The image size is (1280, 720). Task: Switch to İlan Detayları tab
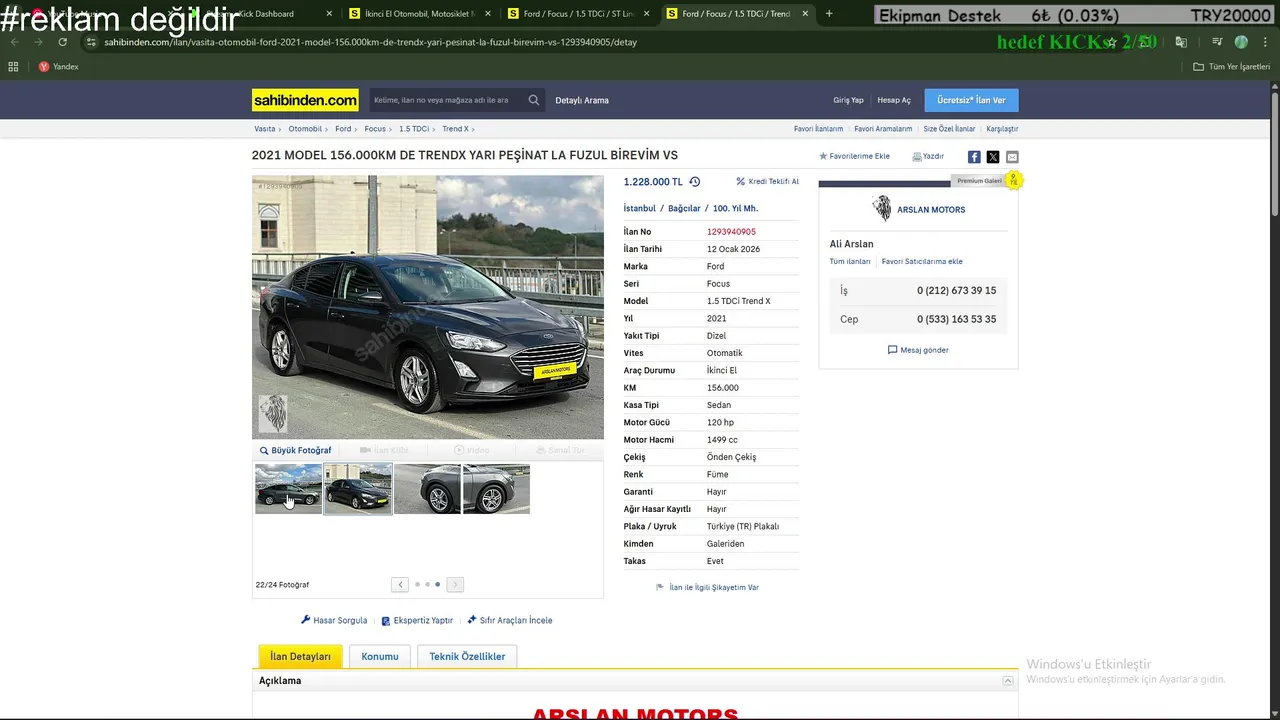click(x=300, y=656)
